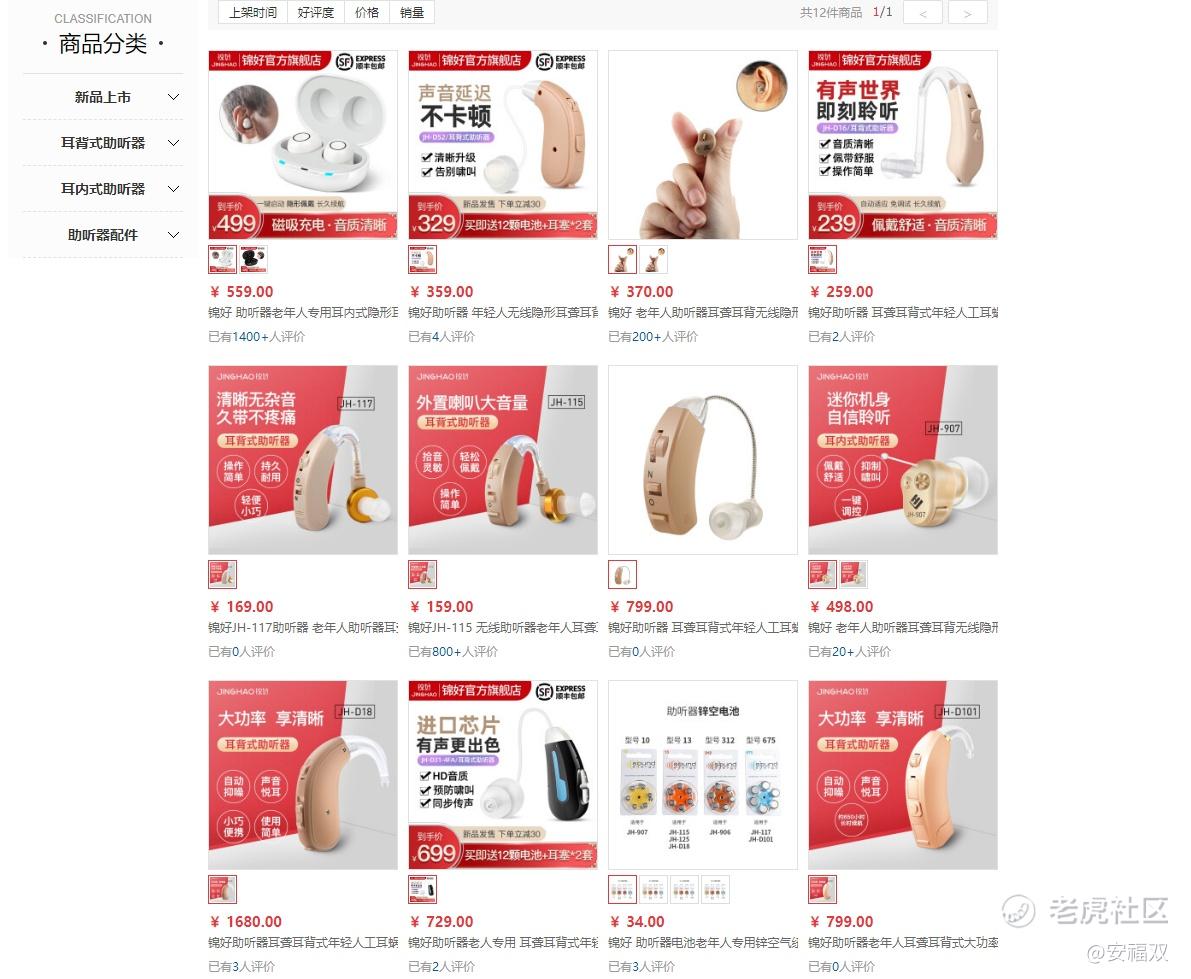Select second variant thumbnail under 370.00 product

[x=653, y=259]
